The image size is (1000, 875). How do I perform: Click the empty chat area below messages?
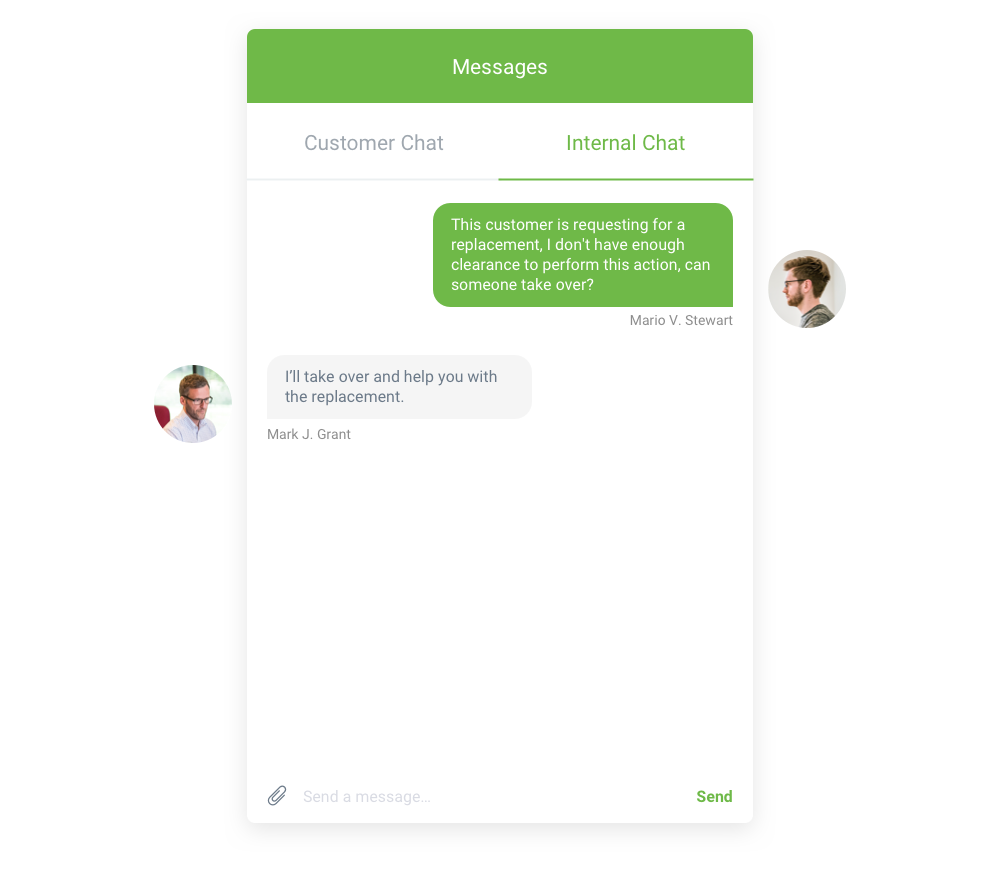pyautogui.click(x=500, y=606)
